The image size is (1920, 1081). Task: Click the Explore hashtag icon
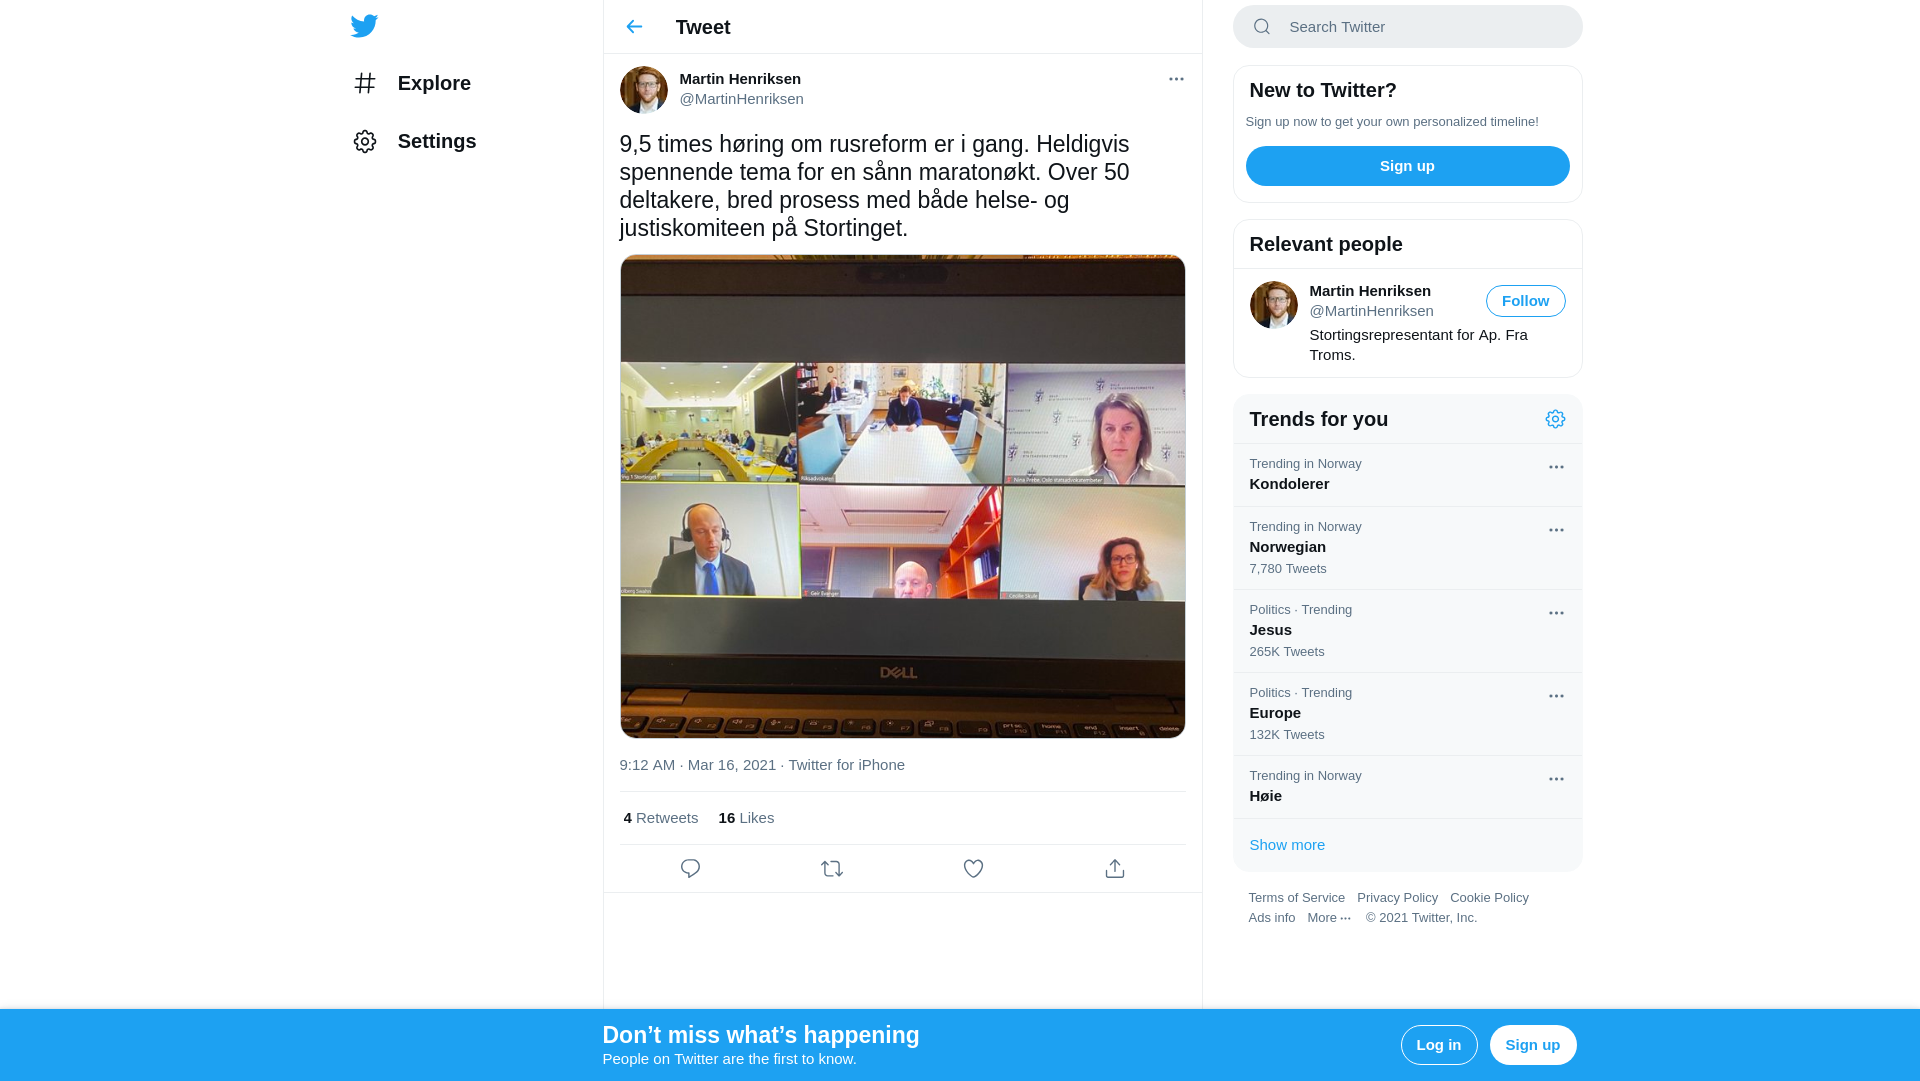365,83
